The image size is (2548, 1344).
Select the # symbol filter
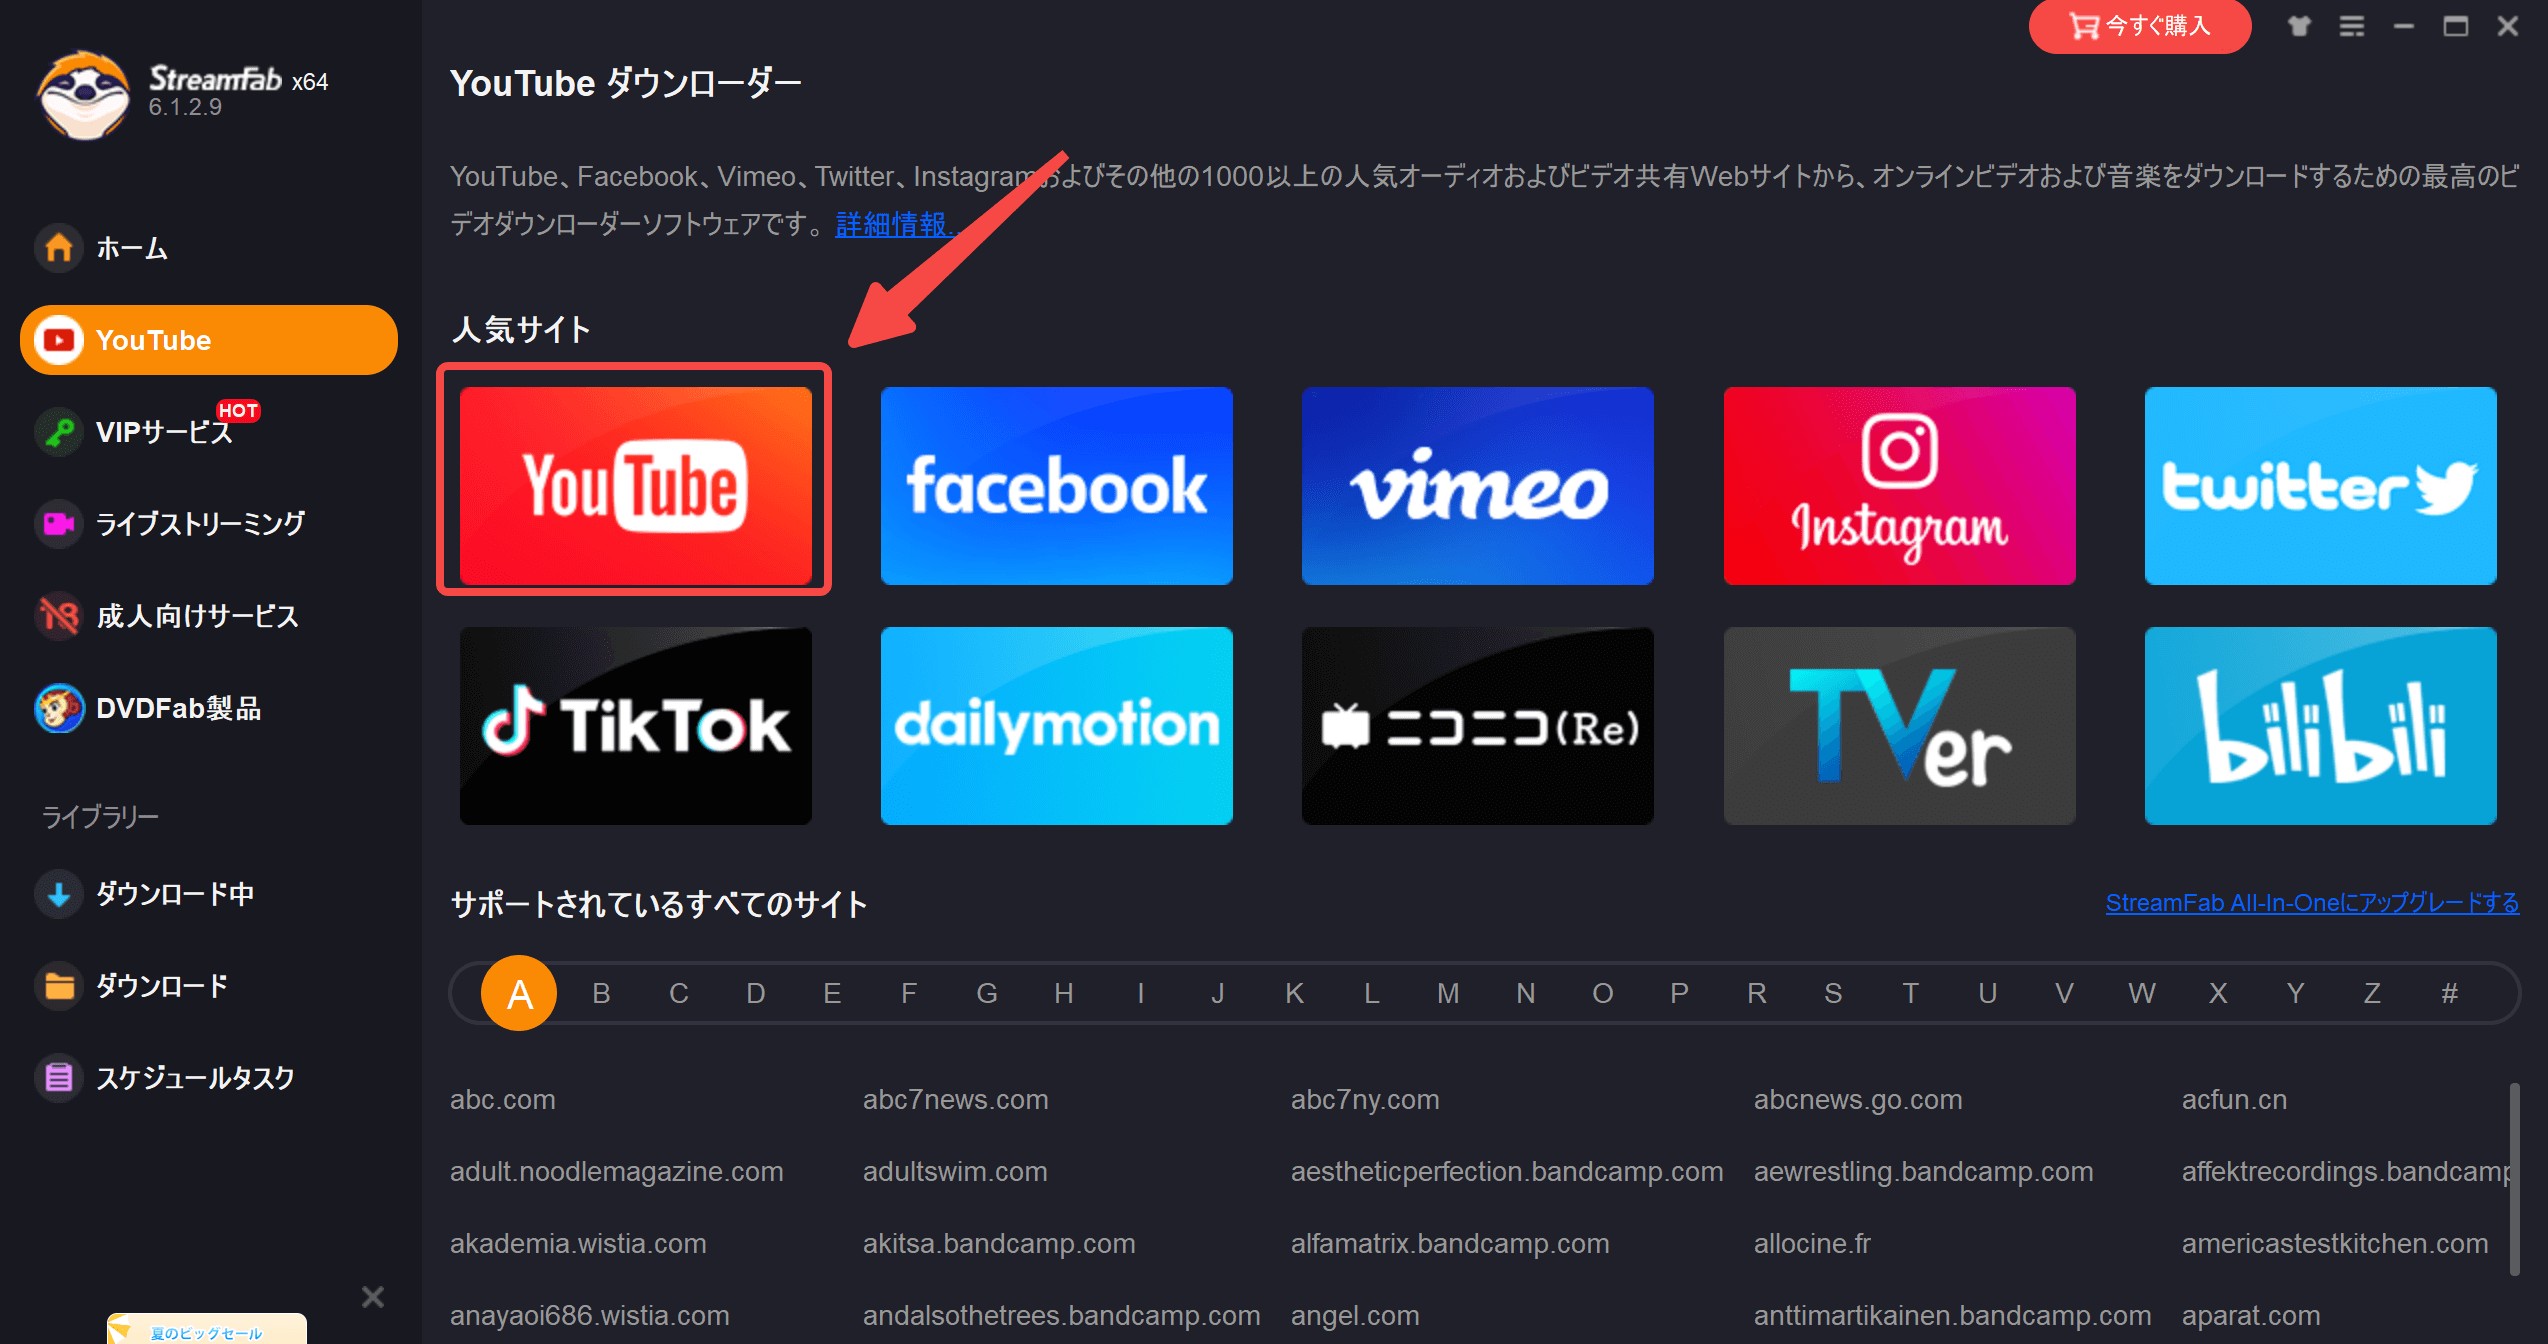[2449, 993]
